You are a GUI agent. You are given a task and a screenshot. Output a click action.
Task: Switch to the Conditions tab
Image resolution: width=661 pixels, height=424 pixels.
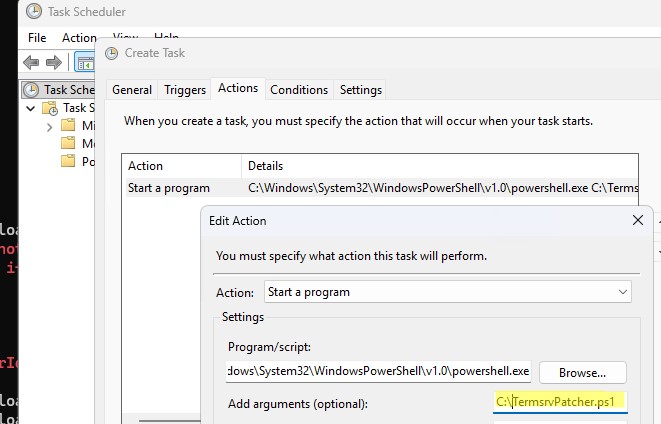tap(298, 89)
